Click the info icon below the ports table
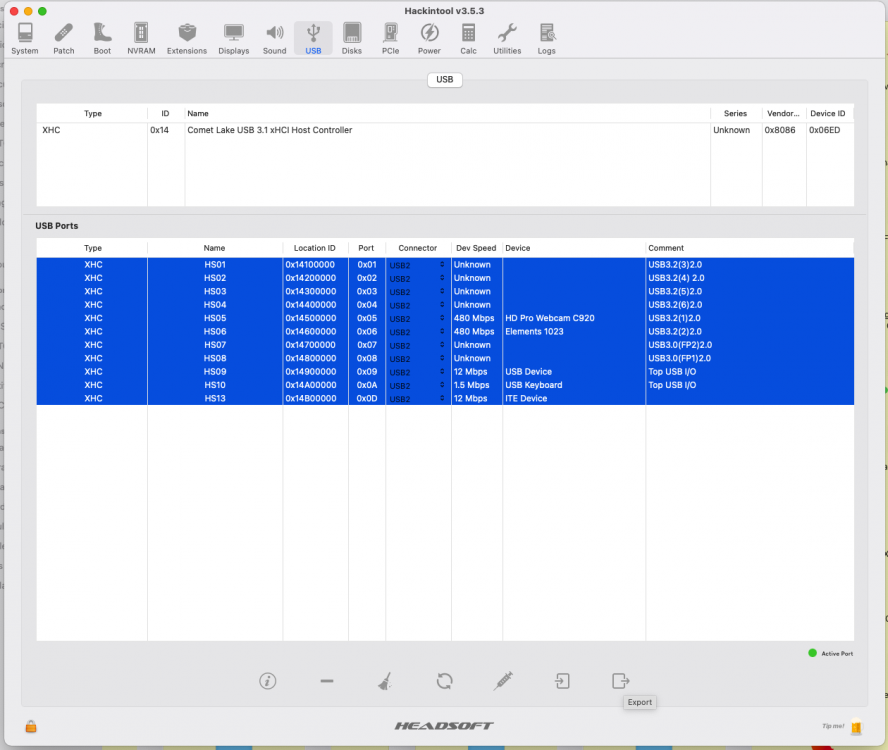888x750 pixels. pyautogui.click(x=268, y=681)
